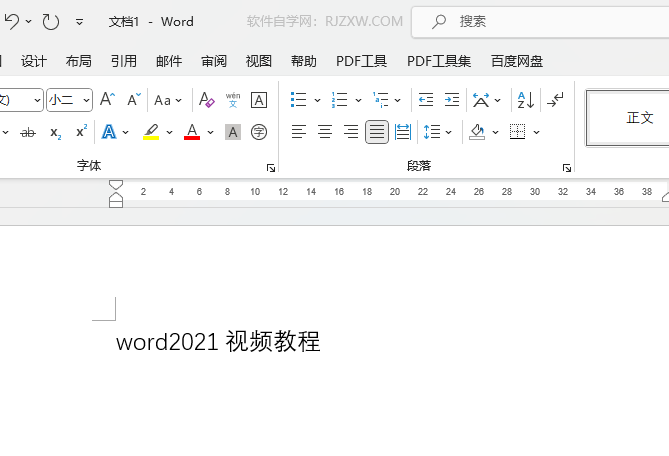This screenshot has width=669, height=456.
Task: Toggle character shading gray A
Action: (233, 132)
